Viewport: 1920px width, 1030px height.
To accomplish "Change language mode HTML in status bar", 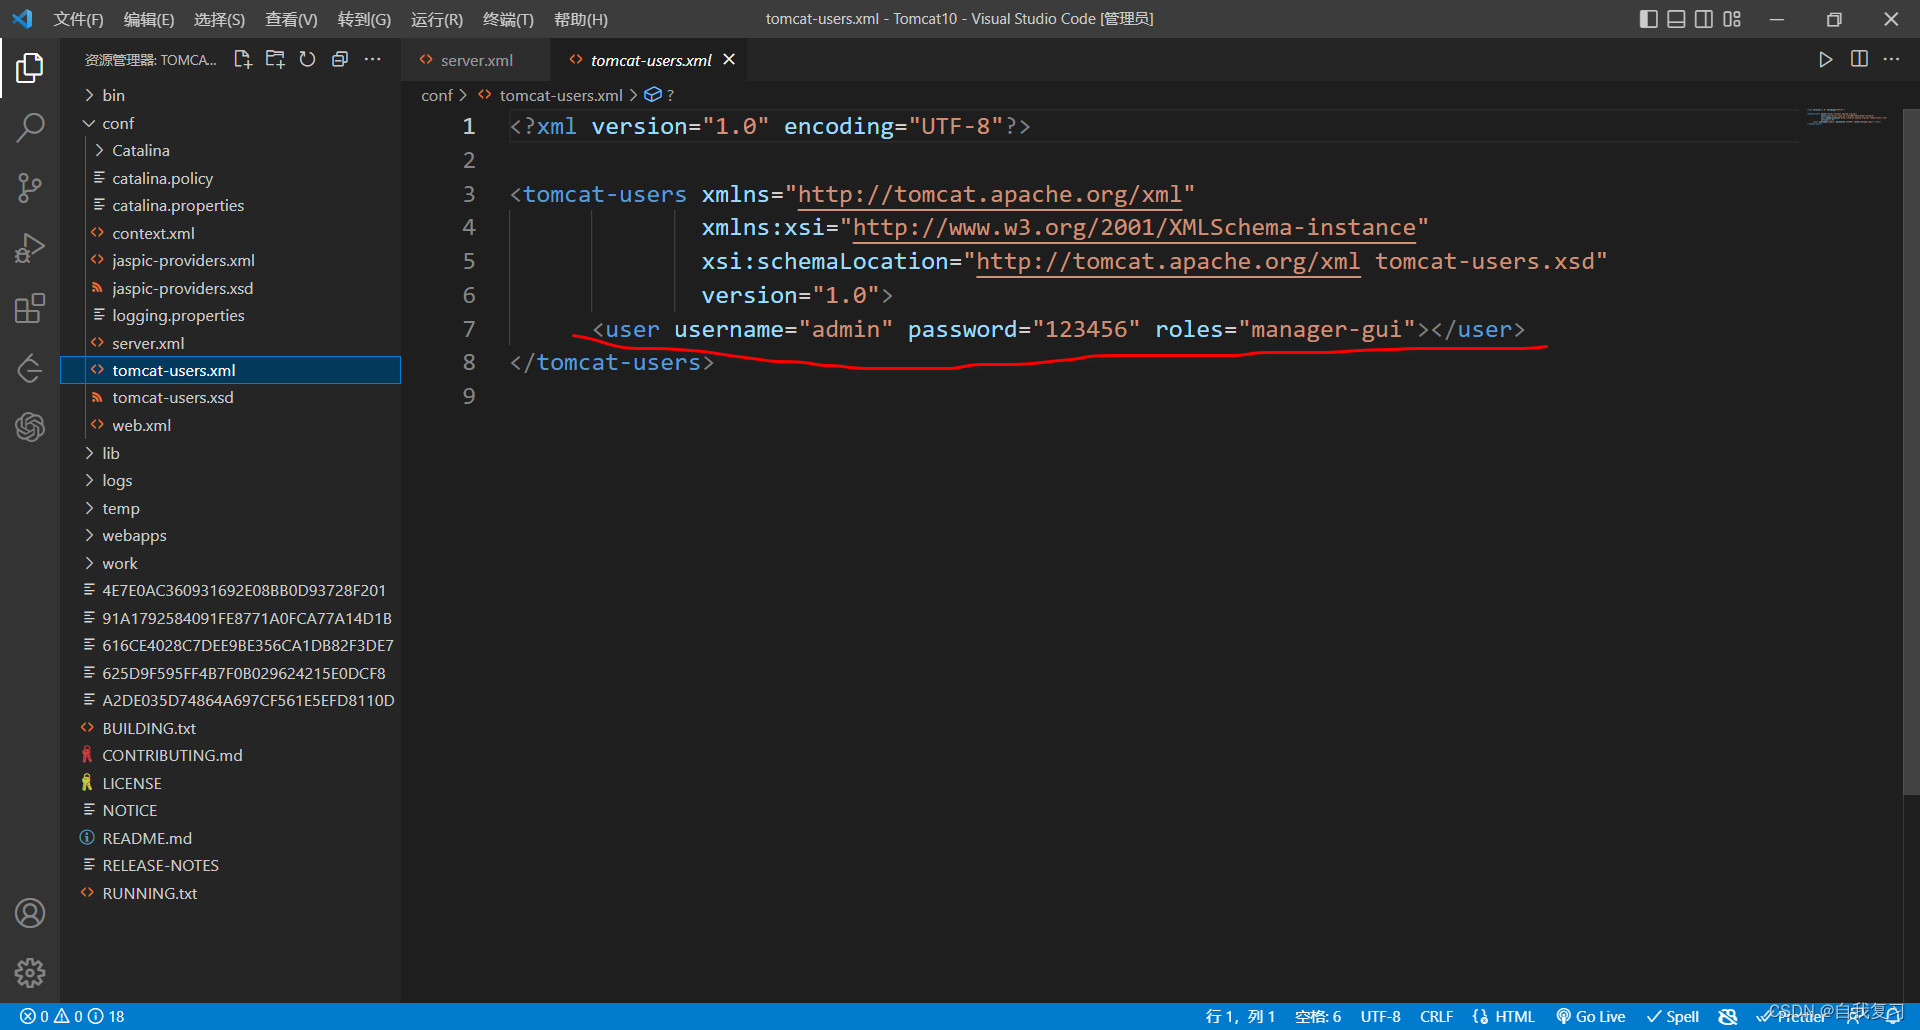I will coord(1503,1016).
